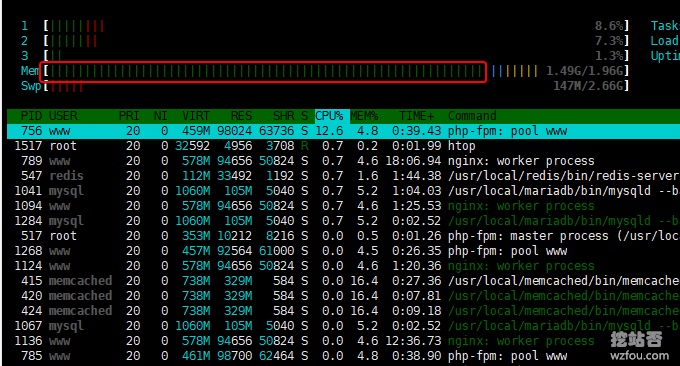
Task: Sort processes by the PID column header
Action: coord(31,116)
